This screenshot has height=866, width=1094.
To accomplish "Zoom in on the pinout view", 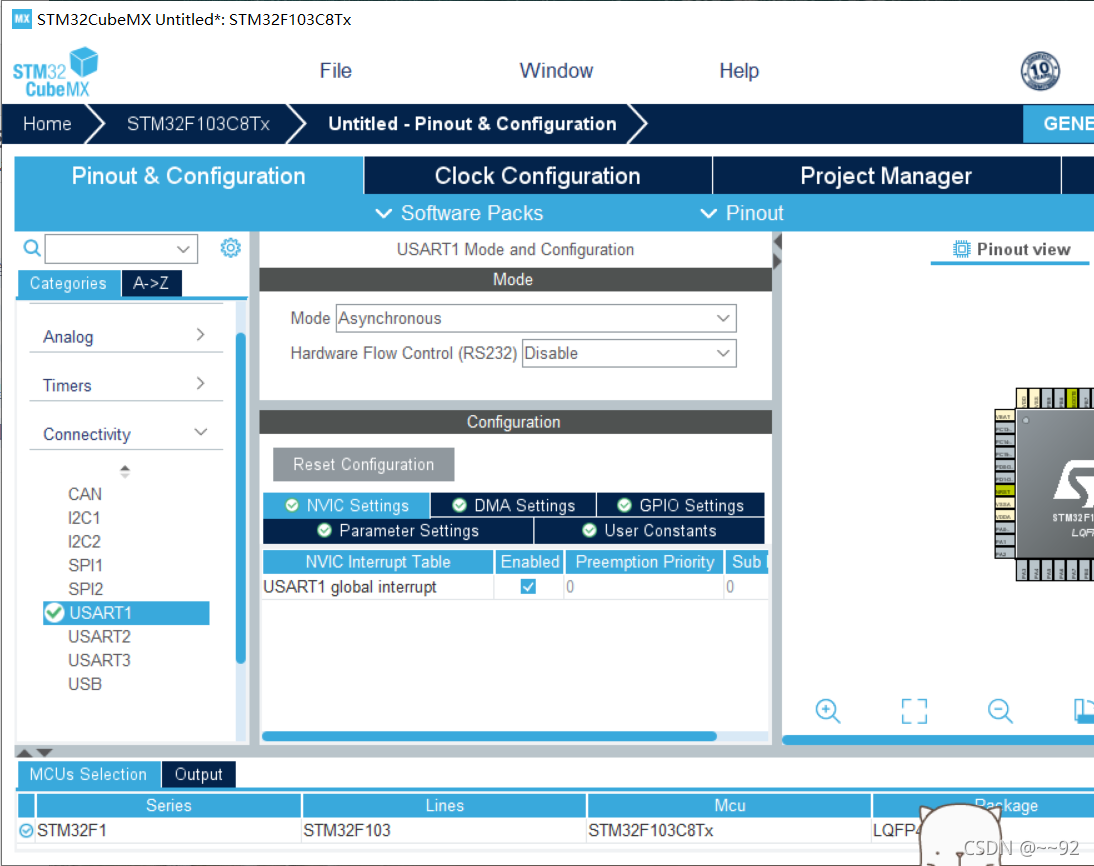I will pyautogui.click(x=827, y=710).
